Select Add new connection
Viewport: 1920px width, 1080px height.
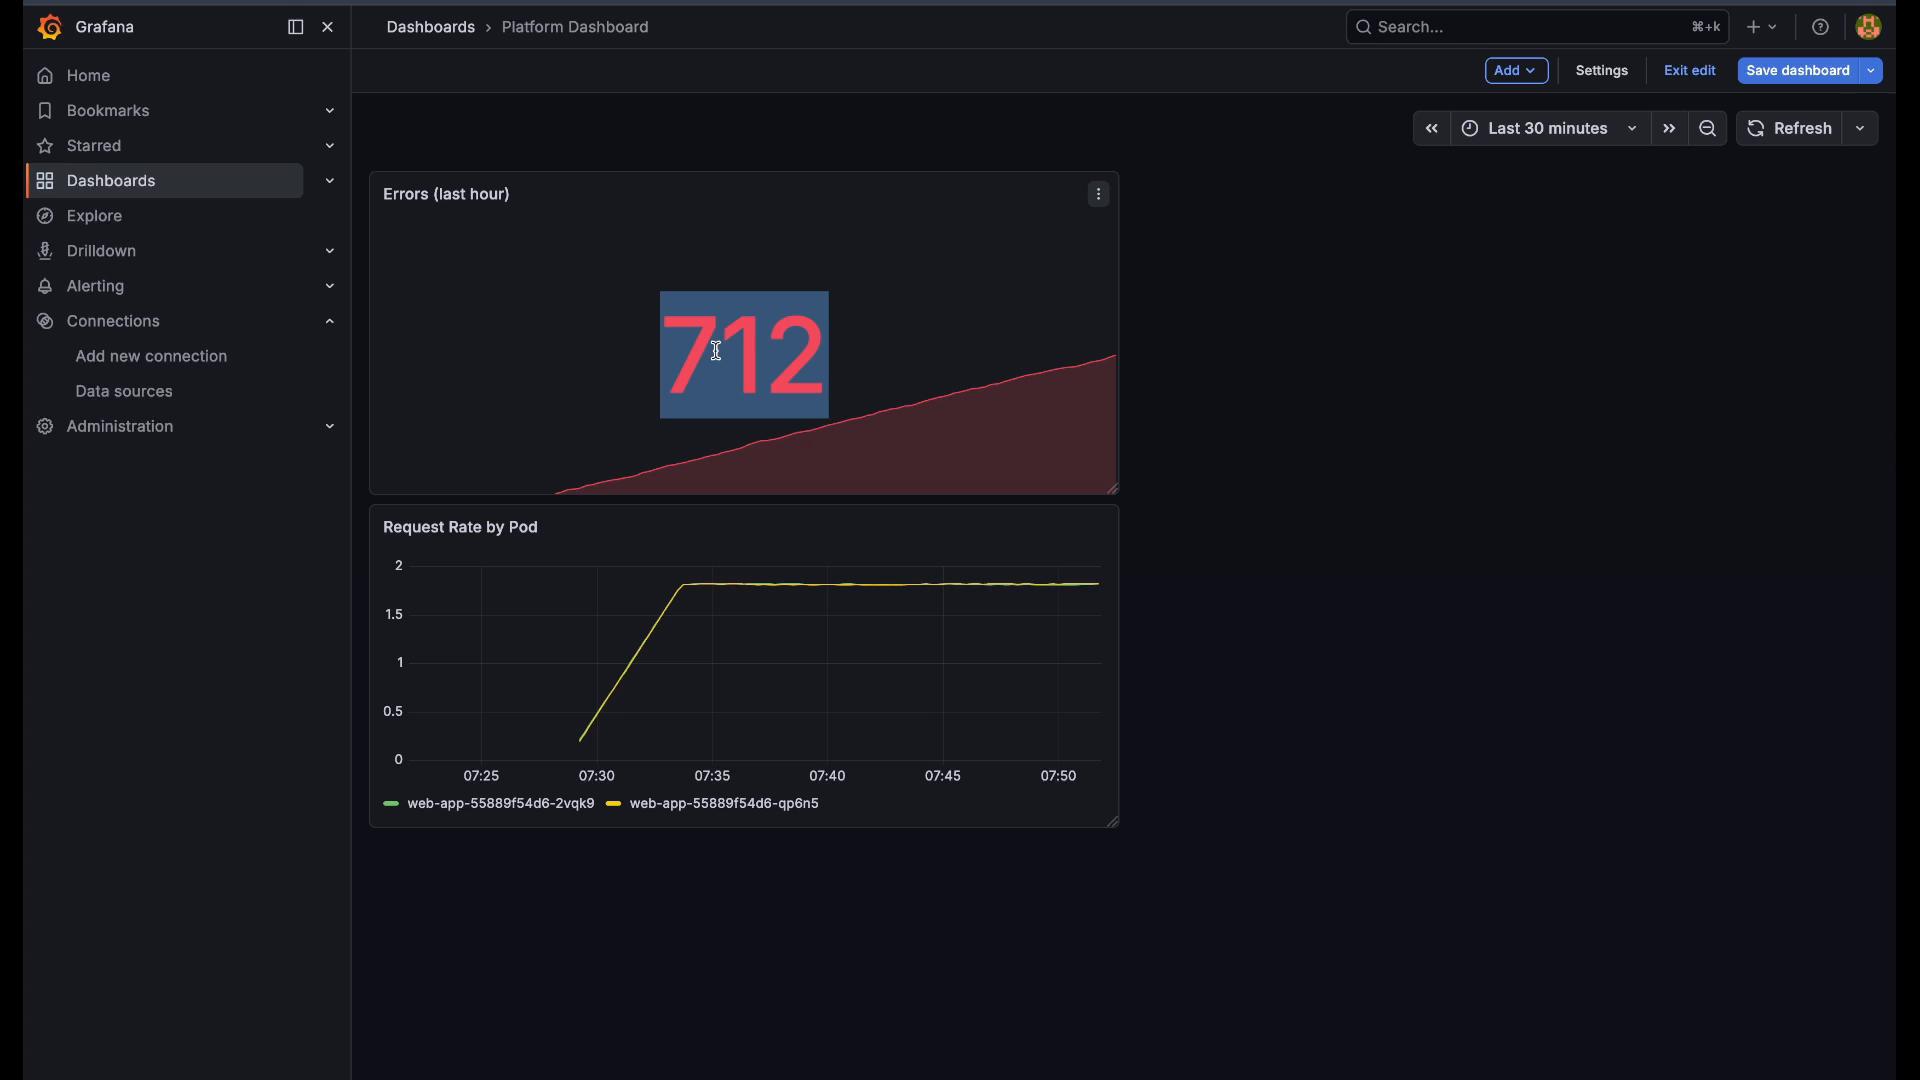pos(151,356)
